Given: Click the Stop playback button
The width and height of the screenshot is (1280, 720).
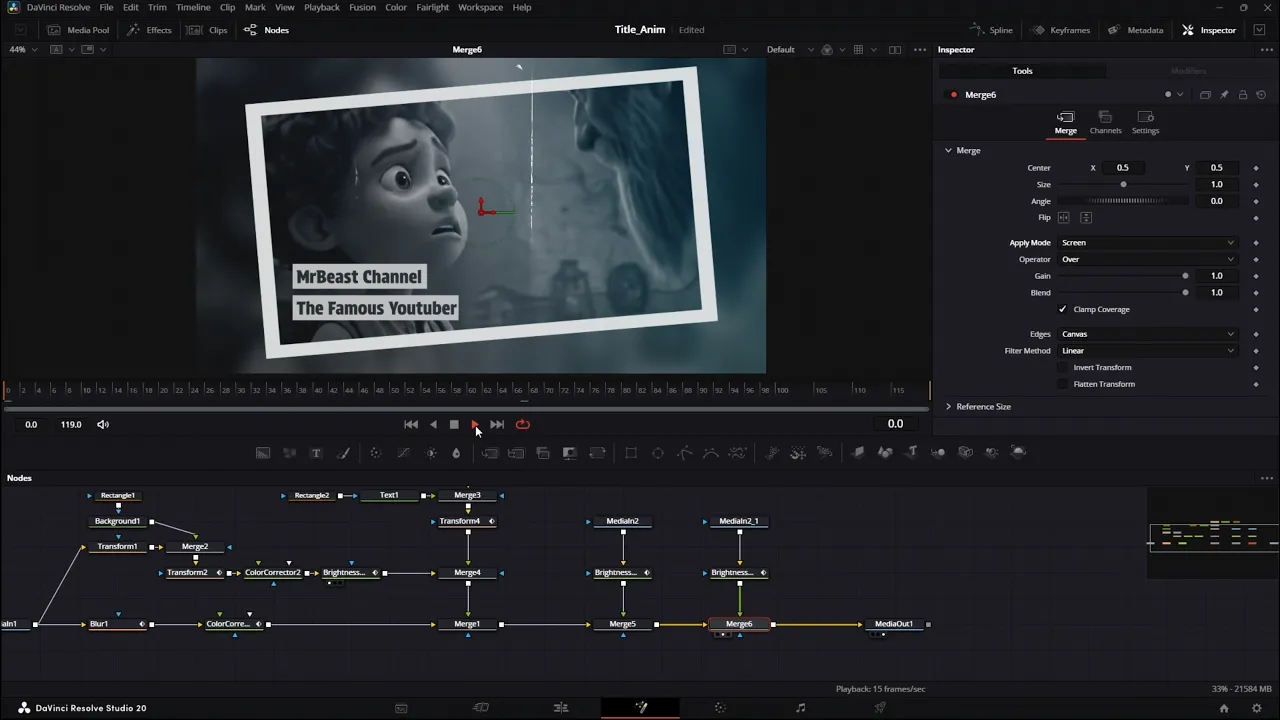Looking at the screenshot, I should coord(454,424).
